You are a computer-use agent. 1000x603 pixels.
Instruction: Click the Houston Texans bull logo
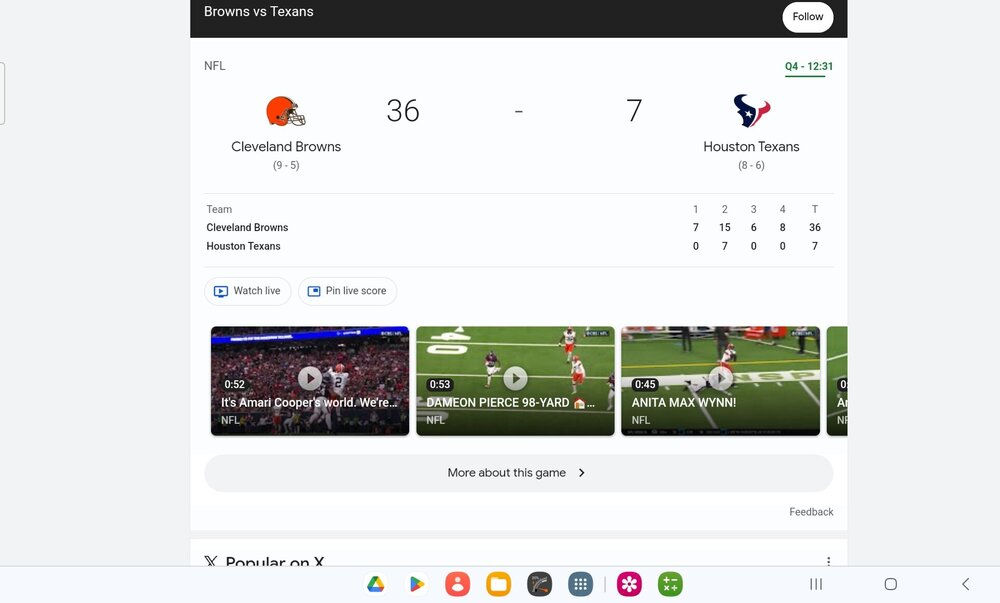pyautogui.click(x=751, y=111)
